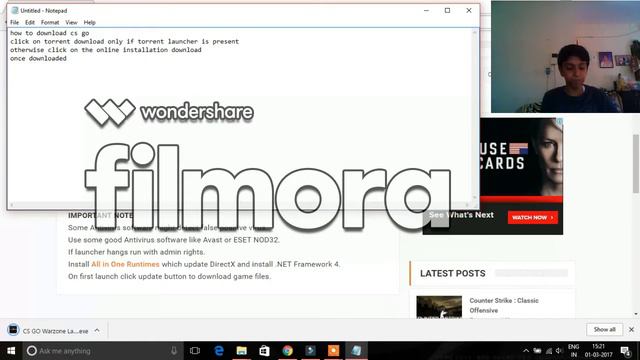Screen dimensions: 640x360
Task: Open the Windows Store from the taskbar
Action: click(264, 351)
